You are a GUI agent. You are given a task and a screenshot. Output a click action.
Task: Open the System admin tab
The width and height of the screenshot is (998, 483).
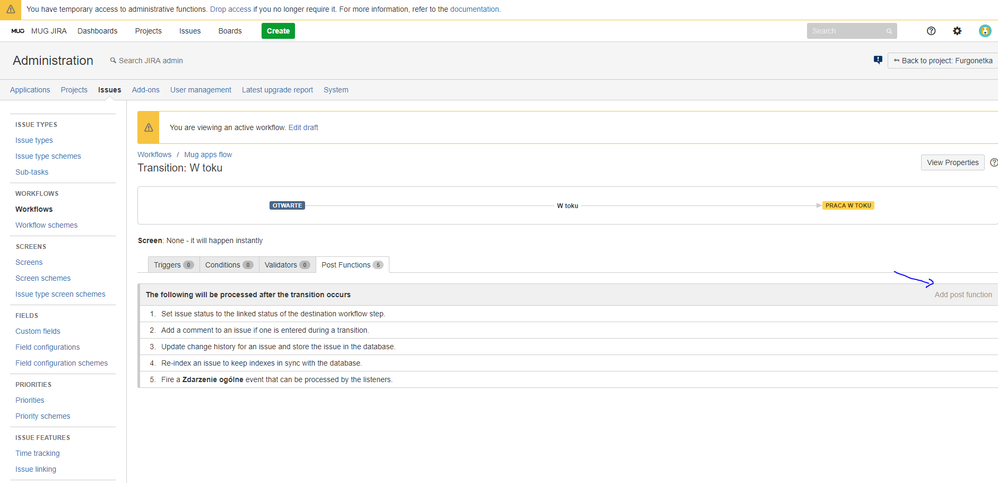click(x=336, y=90)
